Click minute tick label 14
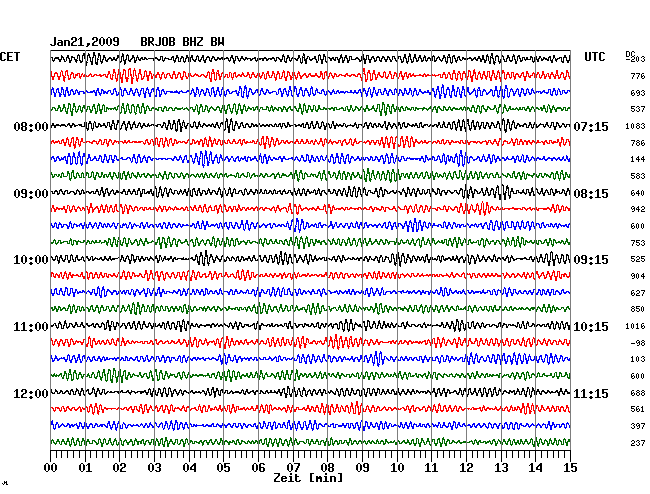This screenshot has height=494, width=650. pyautogui.click(x=536, y=468)
